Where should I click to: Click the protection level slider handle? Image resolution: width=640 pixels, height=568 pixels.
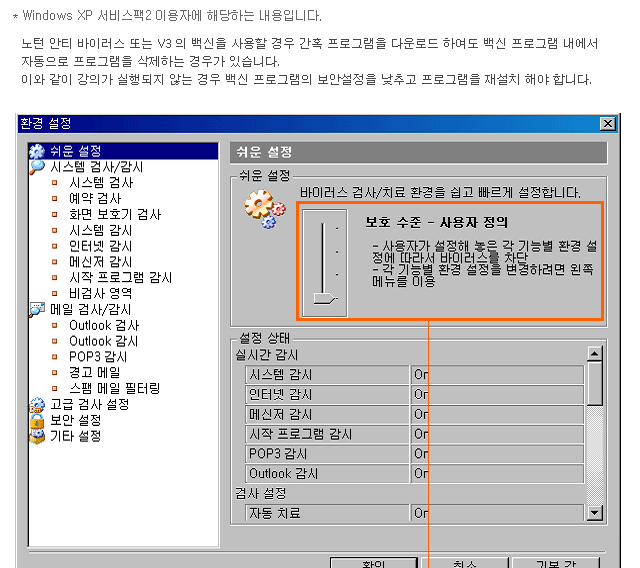pos(324,297)
